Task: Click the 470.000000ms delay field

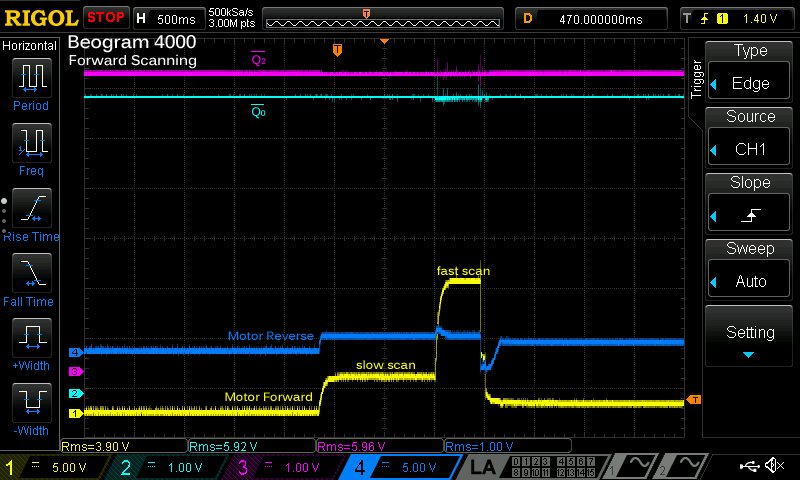Action: pos(600,18)
